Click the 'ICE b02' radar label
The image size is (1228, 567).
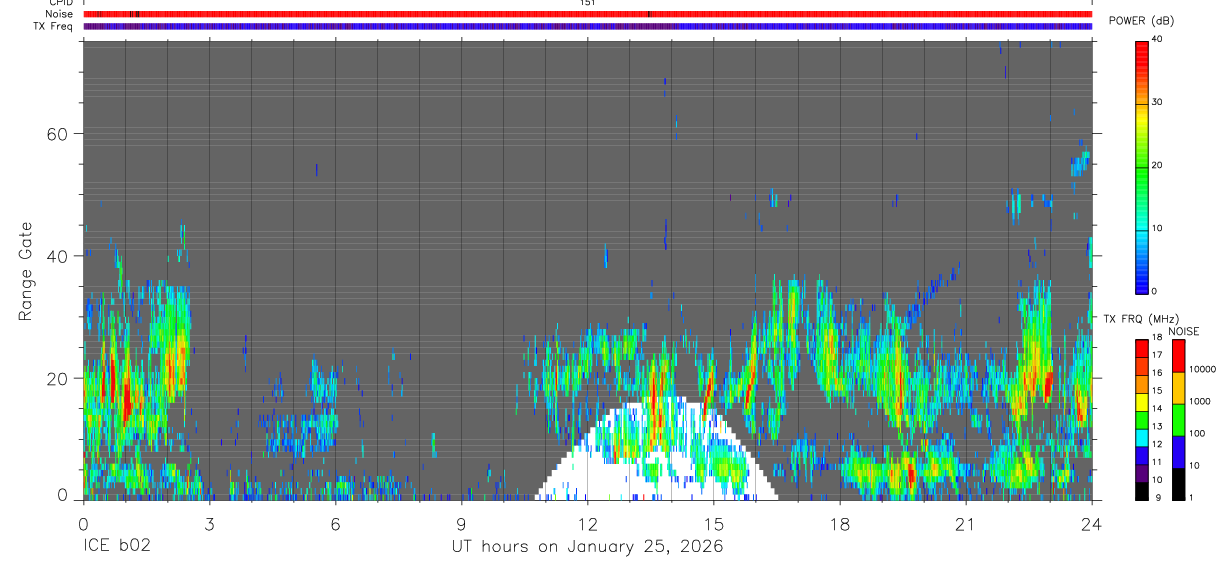116,547
